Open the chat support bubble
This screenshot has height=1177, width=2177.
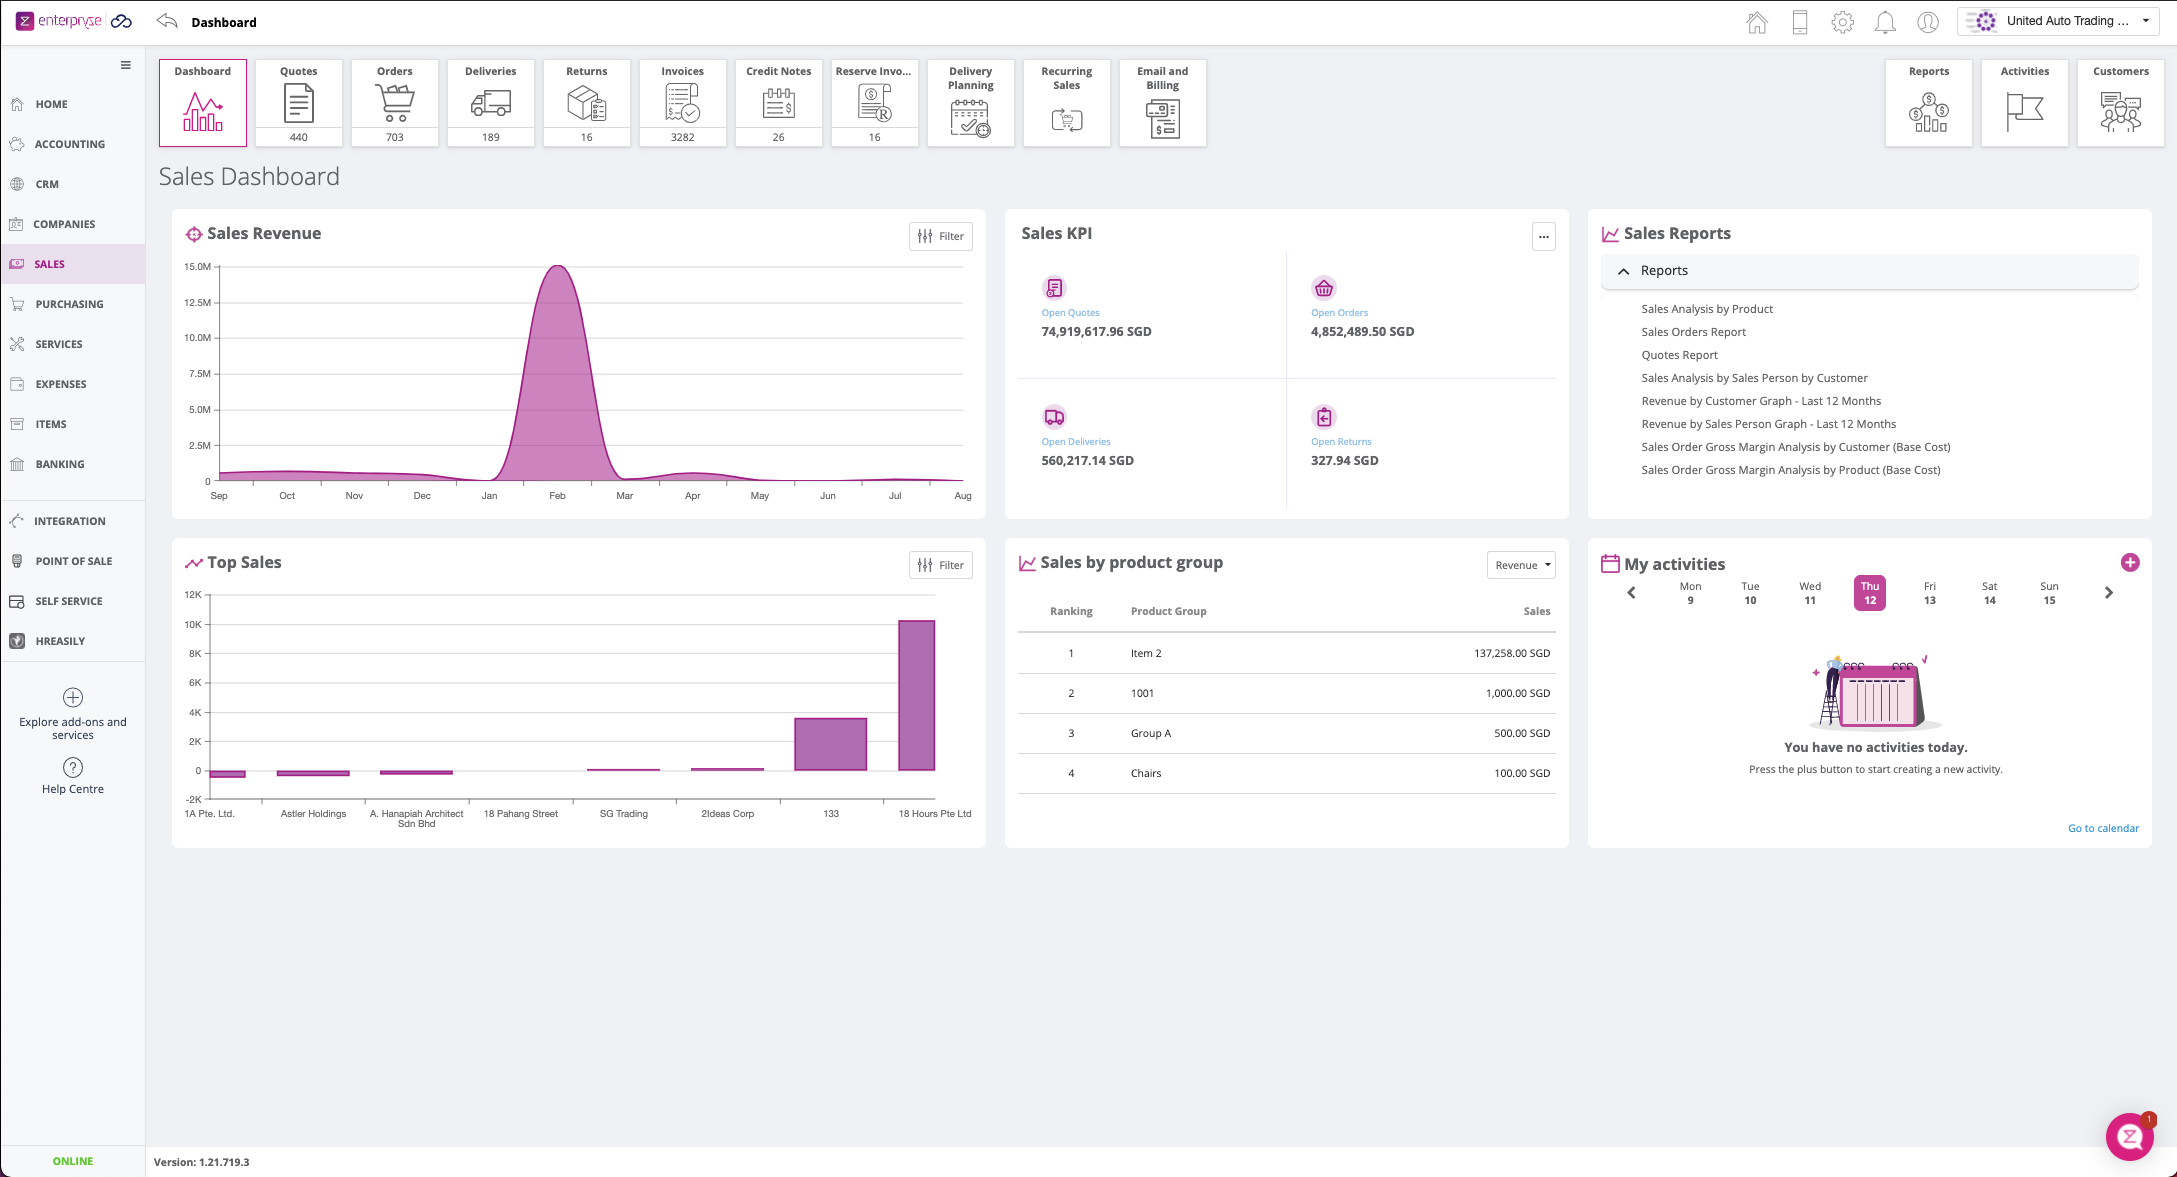click(x=2129, y=1136)
